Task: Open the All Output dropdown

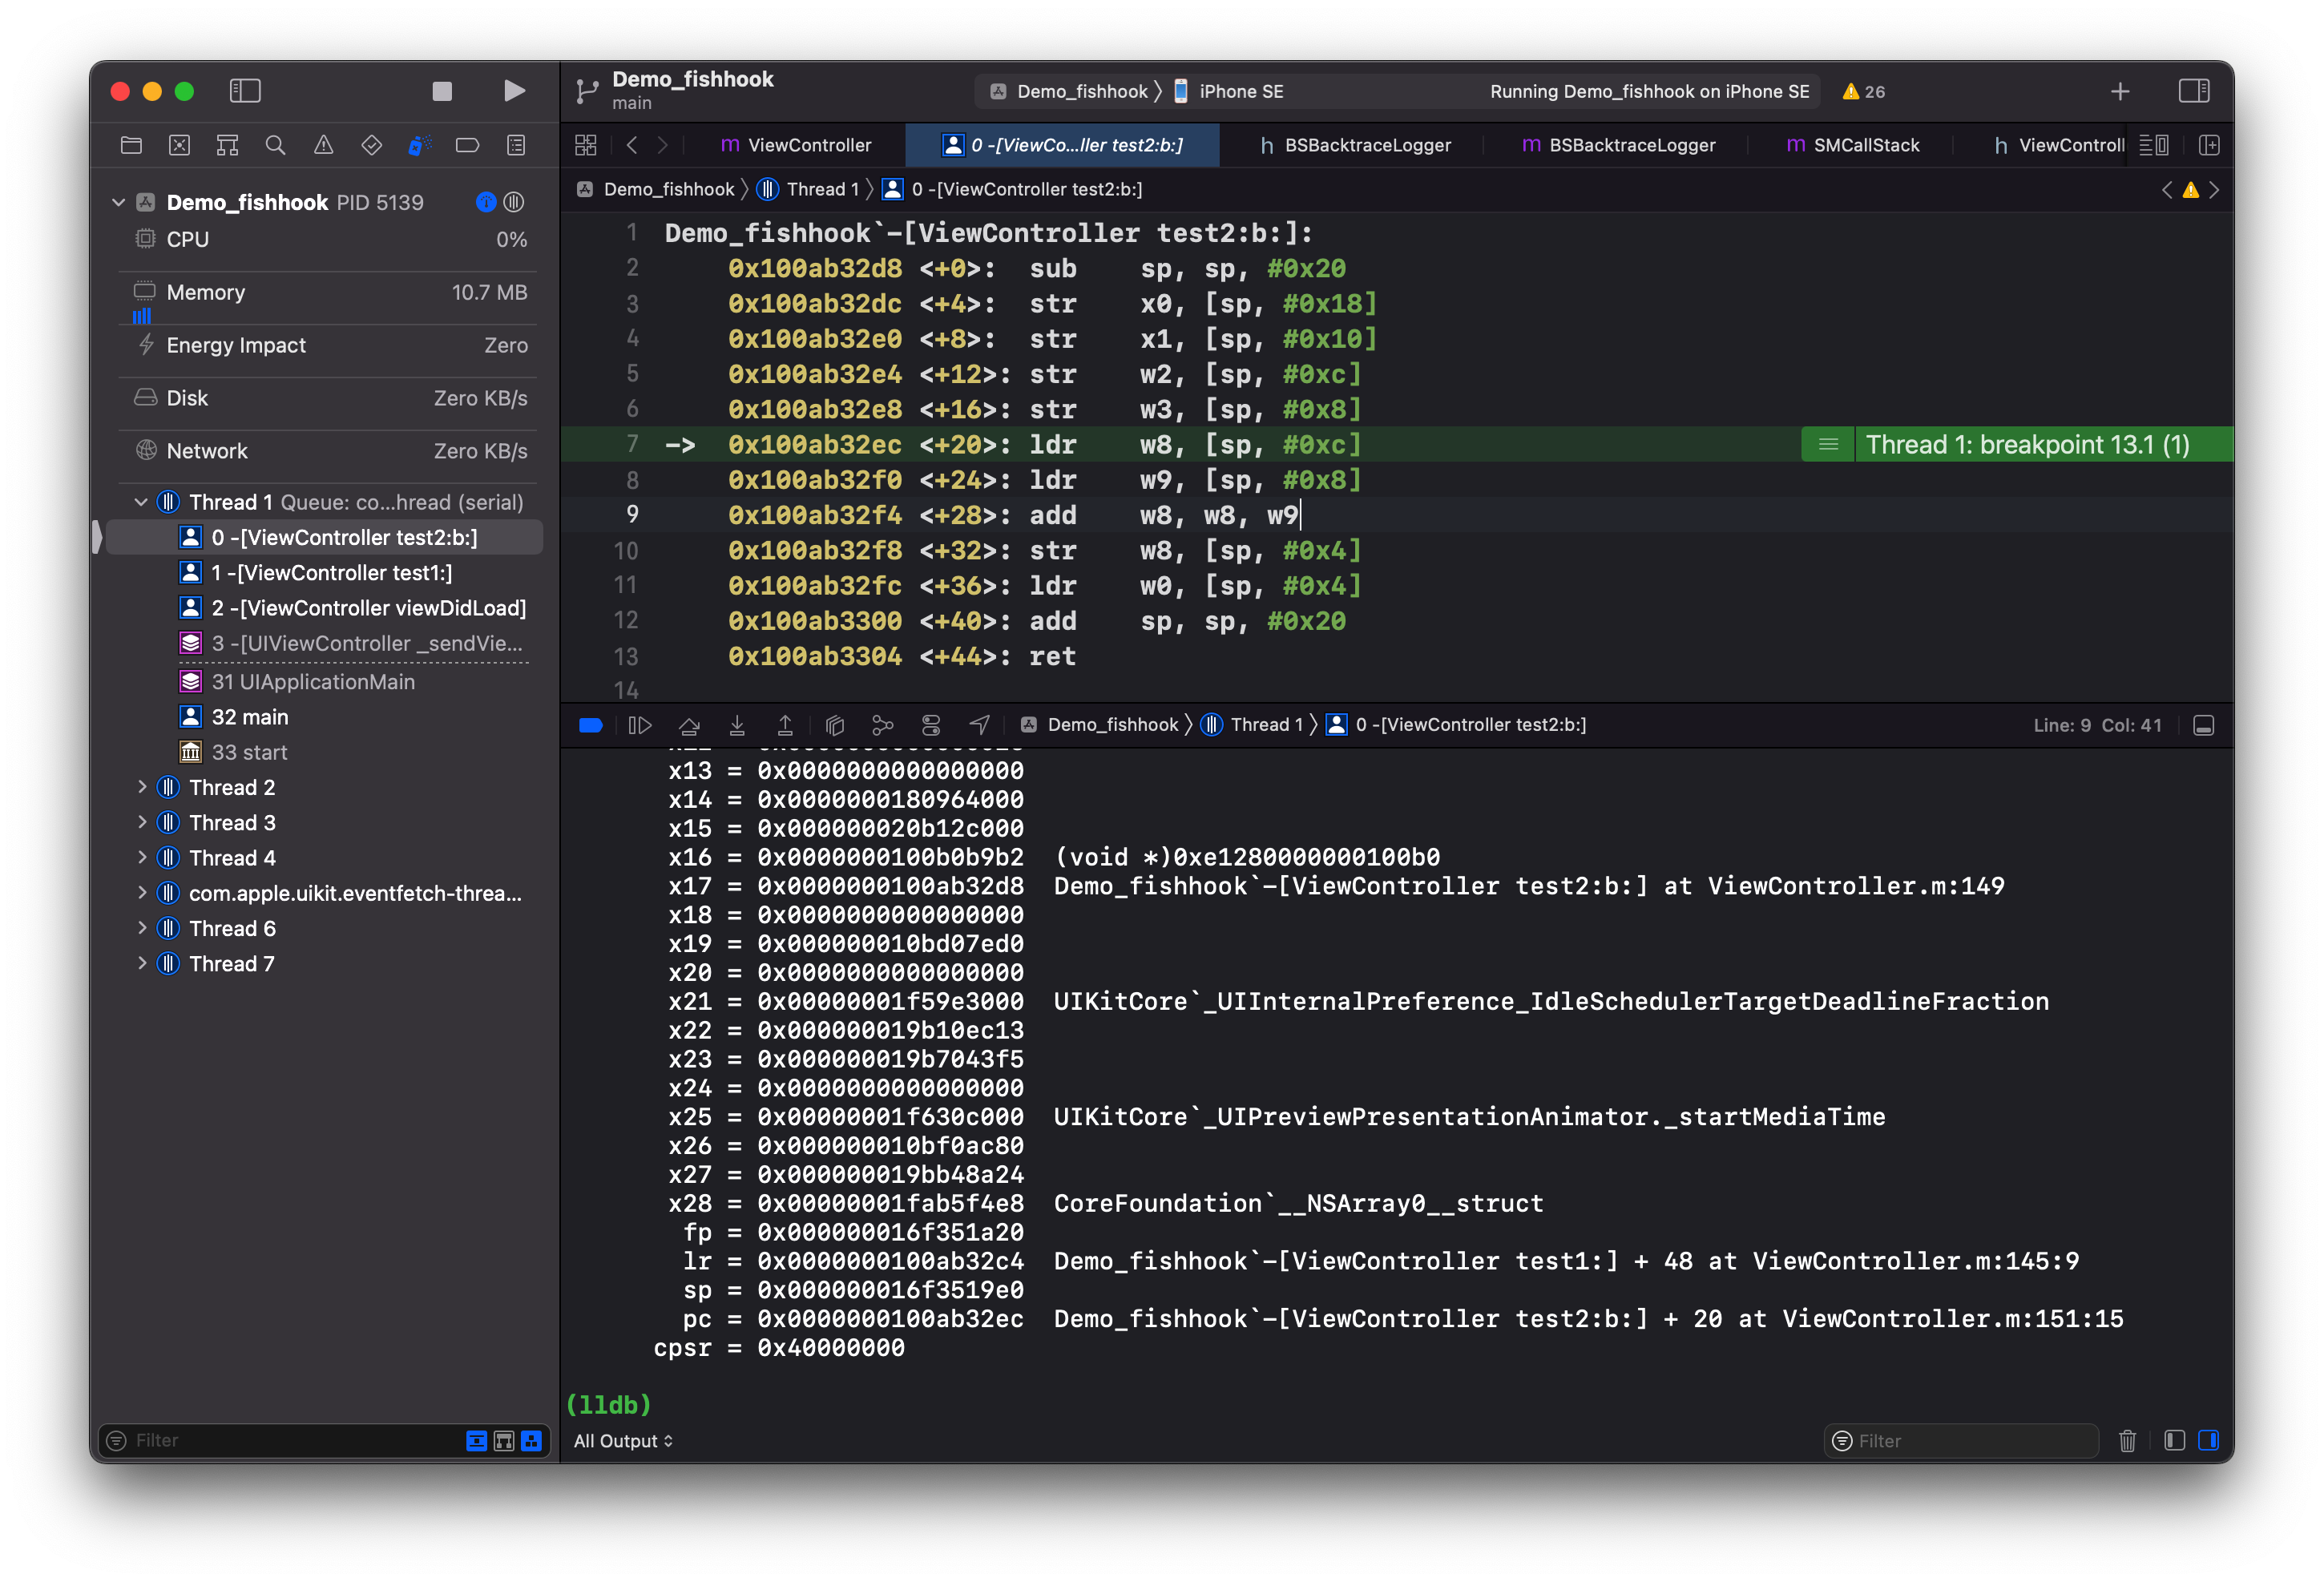Action: 623,1440
